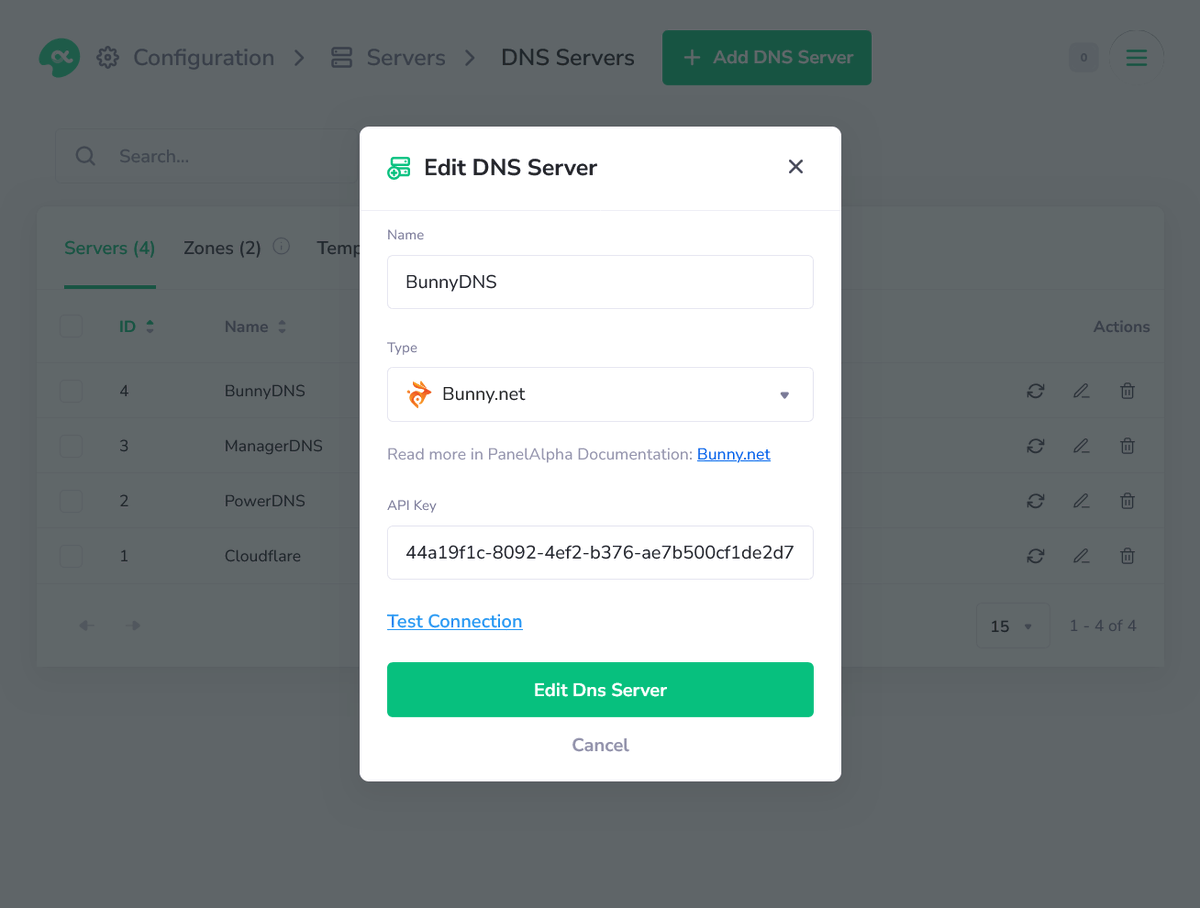
Task: Click the Search box in the servers list
Action: (207, 156)
